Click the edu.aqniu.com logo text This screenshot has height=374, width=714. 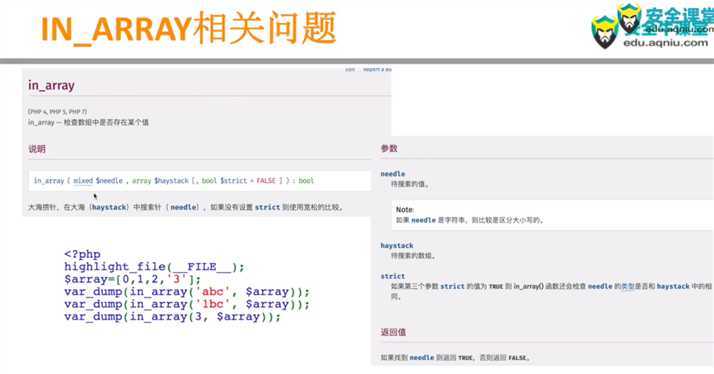pos(665,43)
